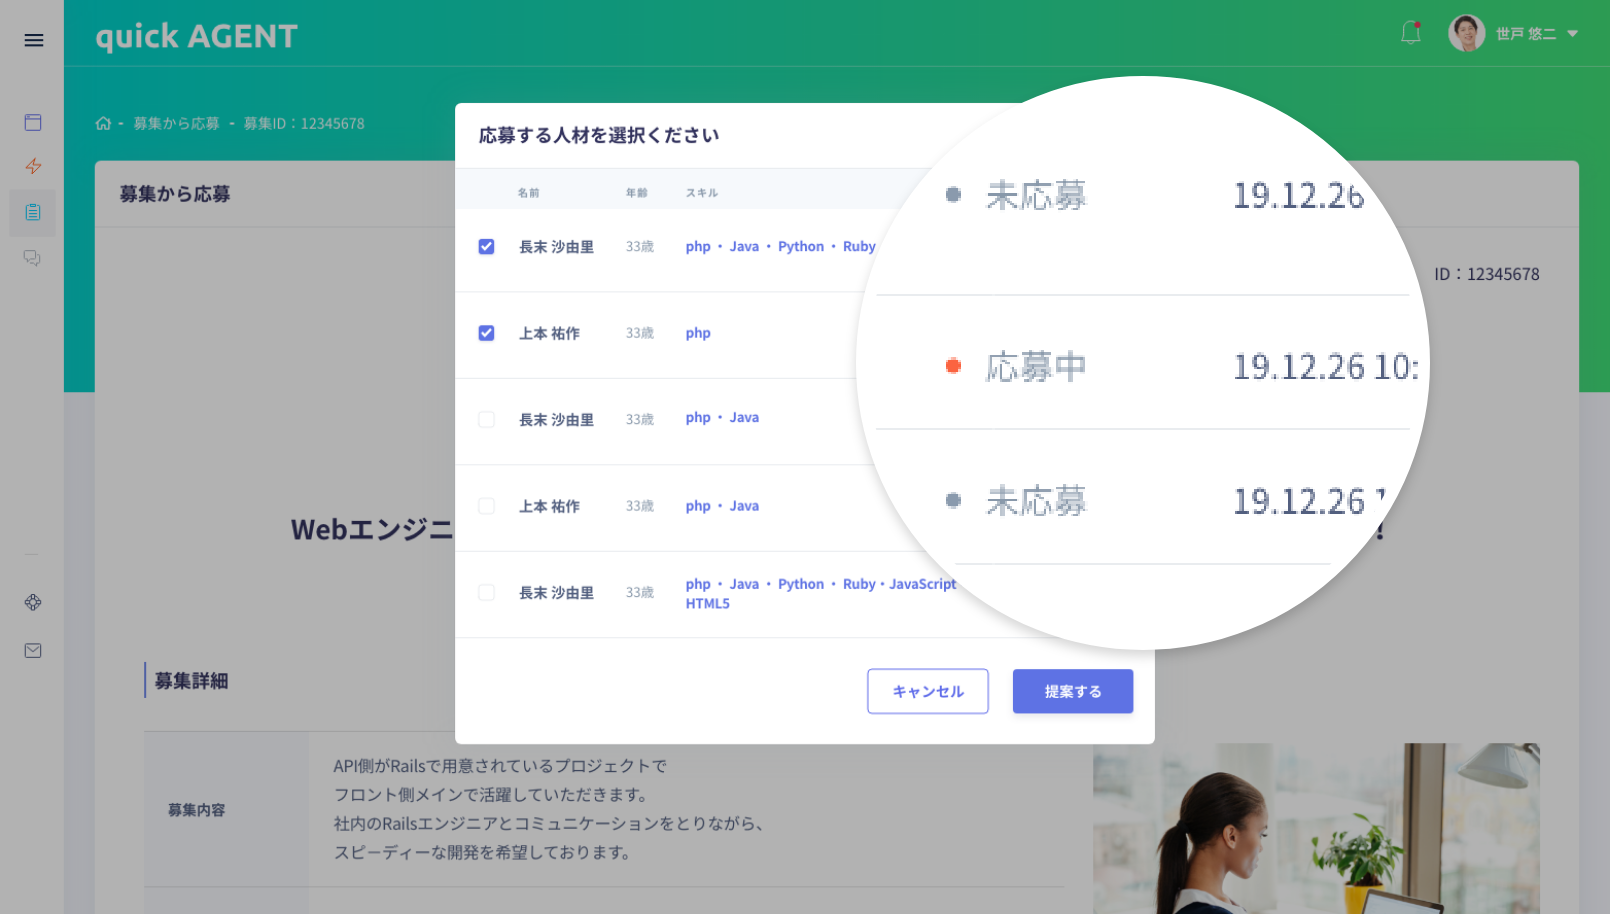Open the Python skill tag link
The image size is (1610, 914).
point(800,246)
